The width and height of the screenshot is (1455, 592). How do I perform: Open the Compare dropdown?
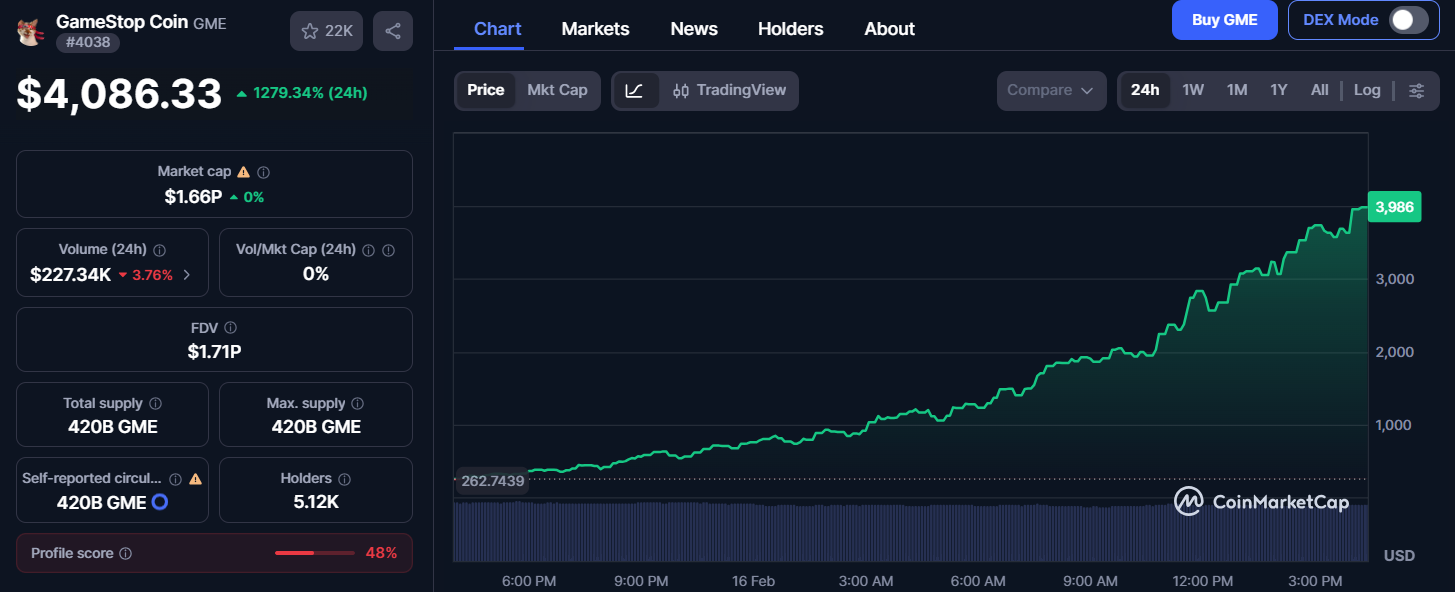tap(1051, 90)
